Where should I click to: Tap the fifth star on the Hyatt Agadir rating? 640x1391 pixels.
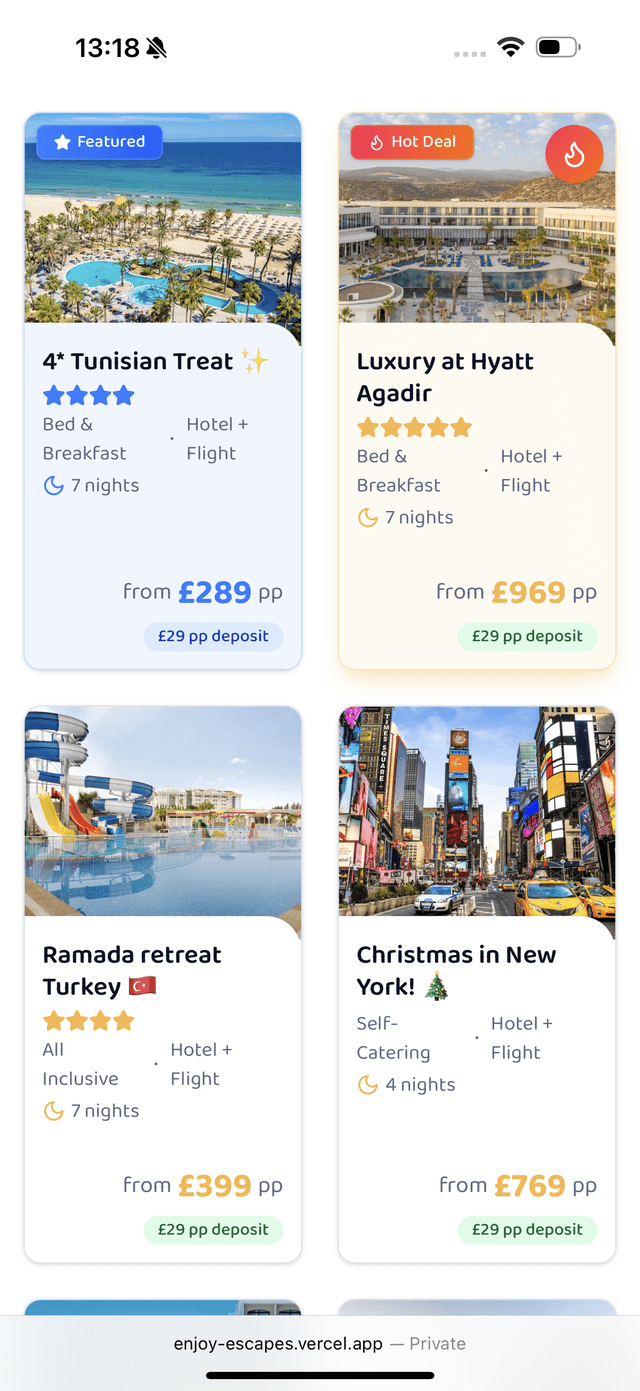[x=459, y=427]
